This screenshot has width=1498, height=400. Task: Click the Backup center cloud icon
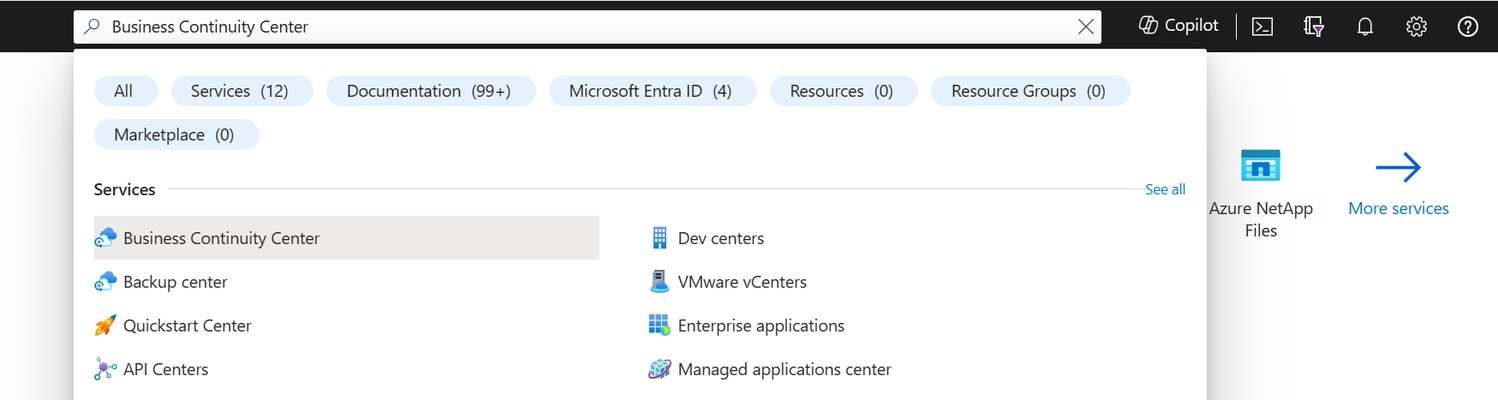point(106,282)
